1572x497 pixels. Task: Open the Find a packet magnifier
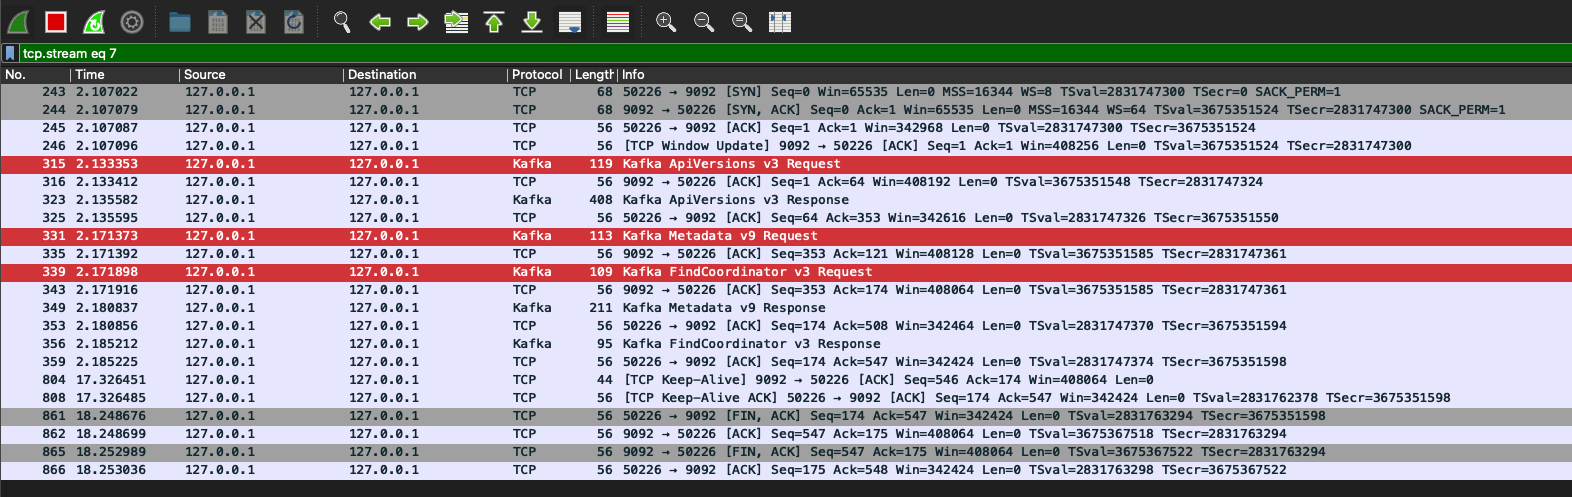(x=342, y=22)
